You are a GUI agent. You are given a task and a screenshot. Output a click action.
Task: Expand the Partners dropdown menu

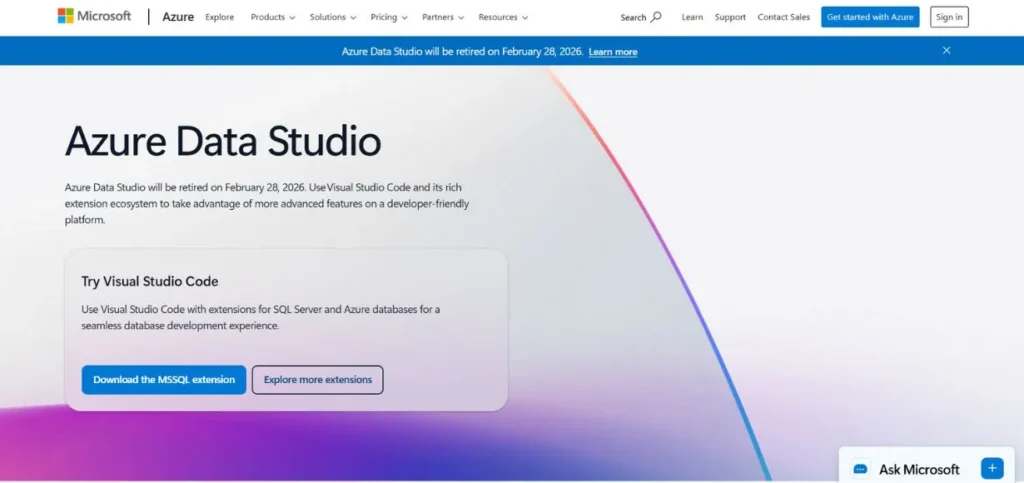(443, 17)
